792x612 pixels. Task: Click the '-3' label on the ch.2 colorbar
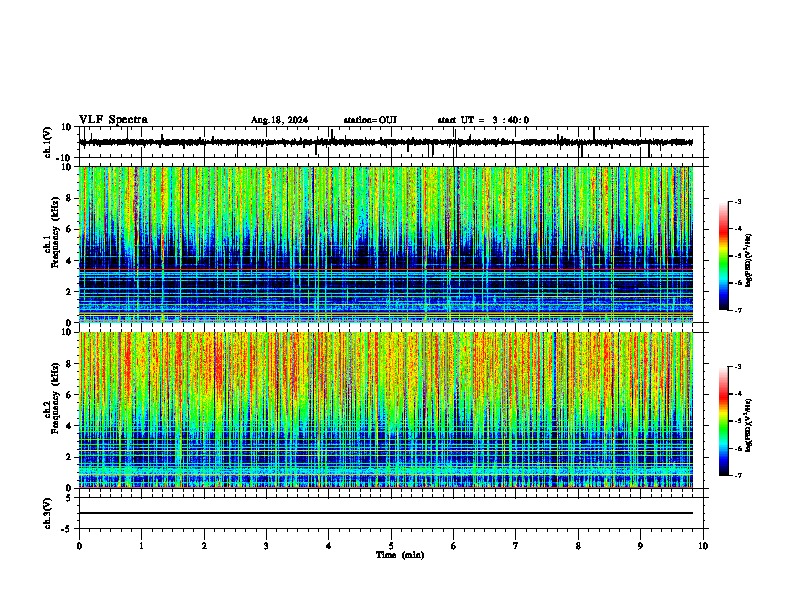[x=738, y=367]
